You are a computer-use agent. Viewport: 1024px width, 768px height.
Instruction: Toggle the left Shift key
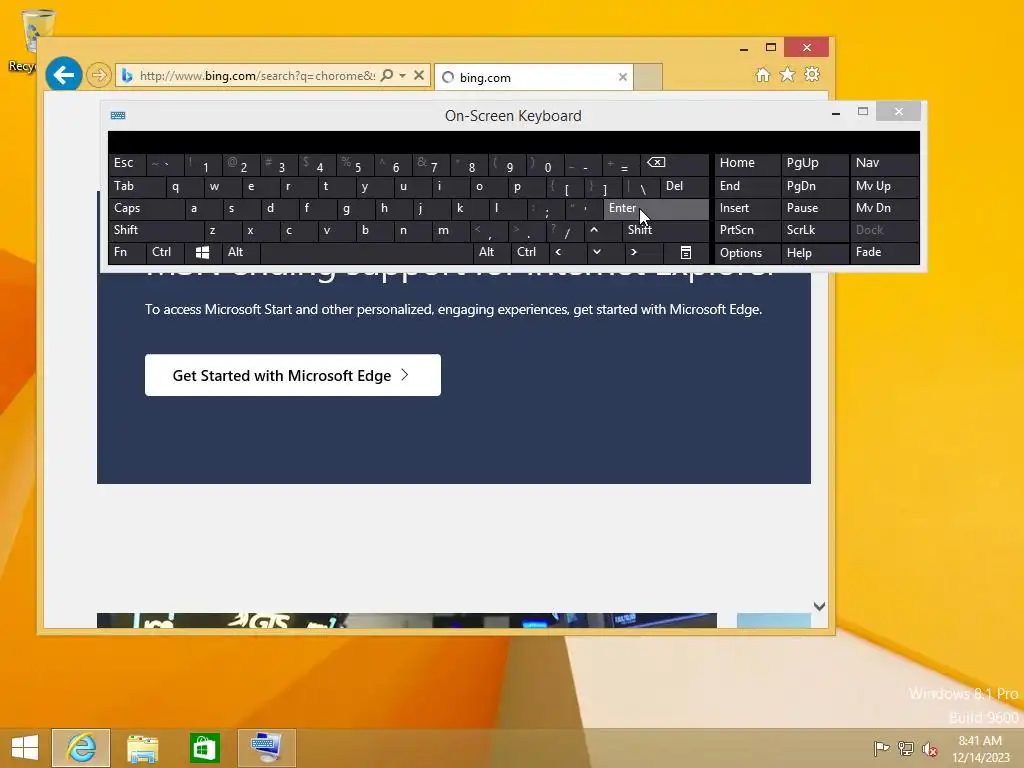(156, 230)
